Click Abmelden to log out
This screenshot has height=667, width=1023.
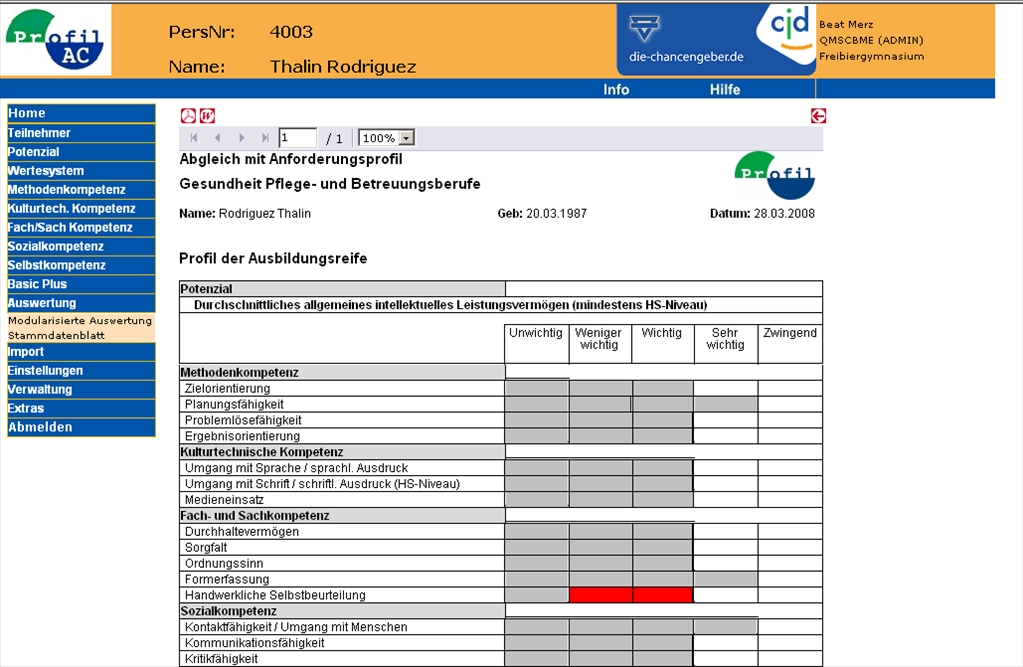tap(40, 427)
